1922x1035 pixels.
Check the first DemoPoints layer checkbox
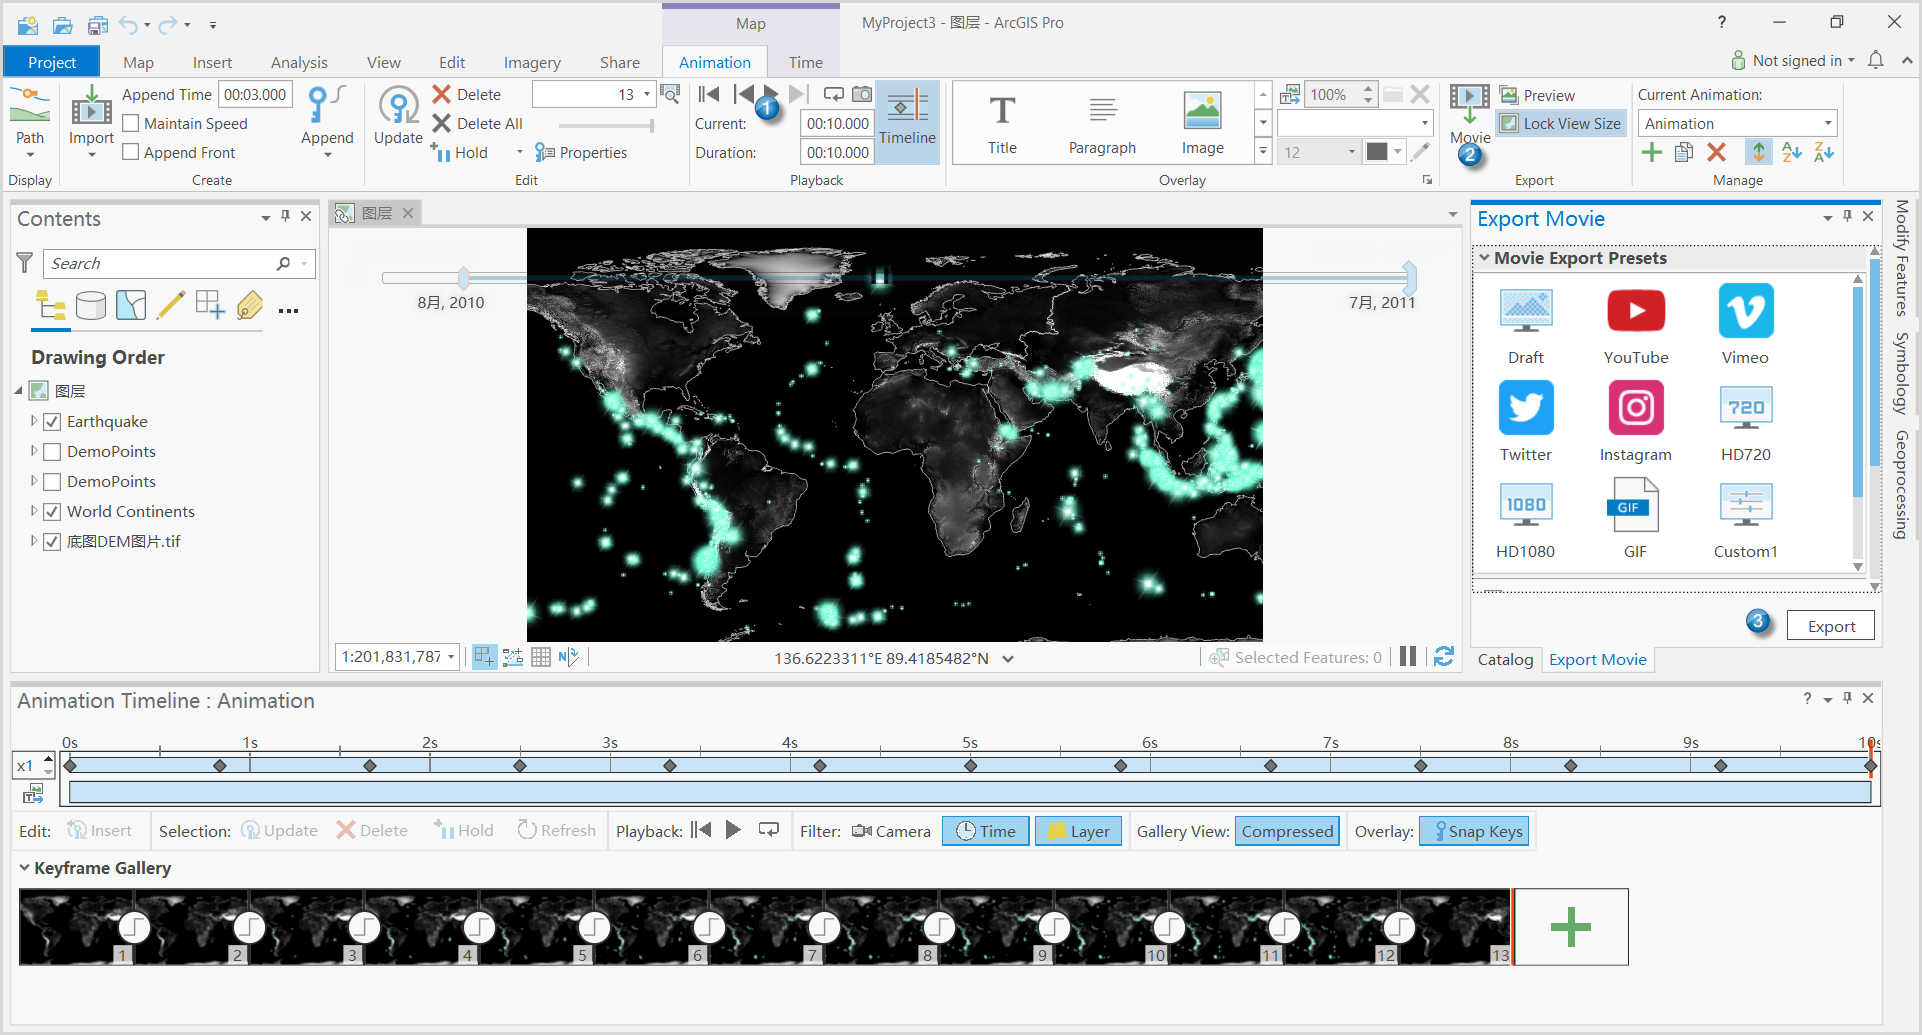click(52, 451)
